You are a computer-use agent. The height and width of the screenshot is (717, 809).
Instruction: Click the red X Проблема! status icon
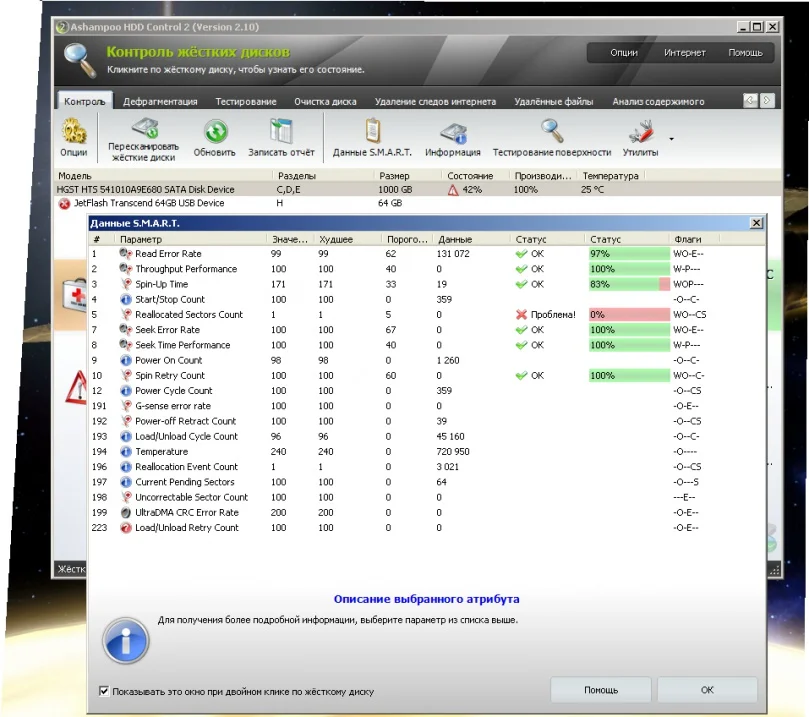(522, 315)
